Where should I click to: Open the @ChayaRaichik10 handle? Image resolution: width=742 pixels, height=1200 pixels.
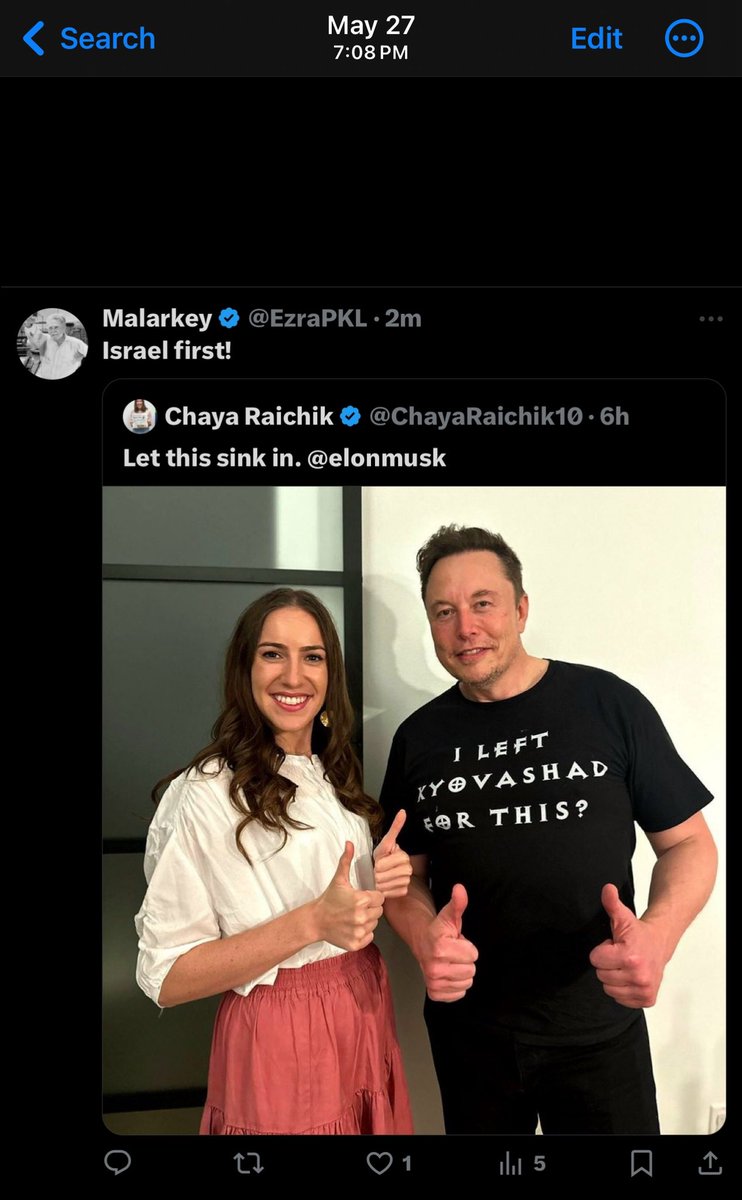point(476,416)
